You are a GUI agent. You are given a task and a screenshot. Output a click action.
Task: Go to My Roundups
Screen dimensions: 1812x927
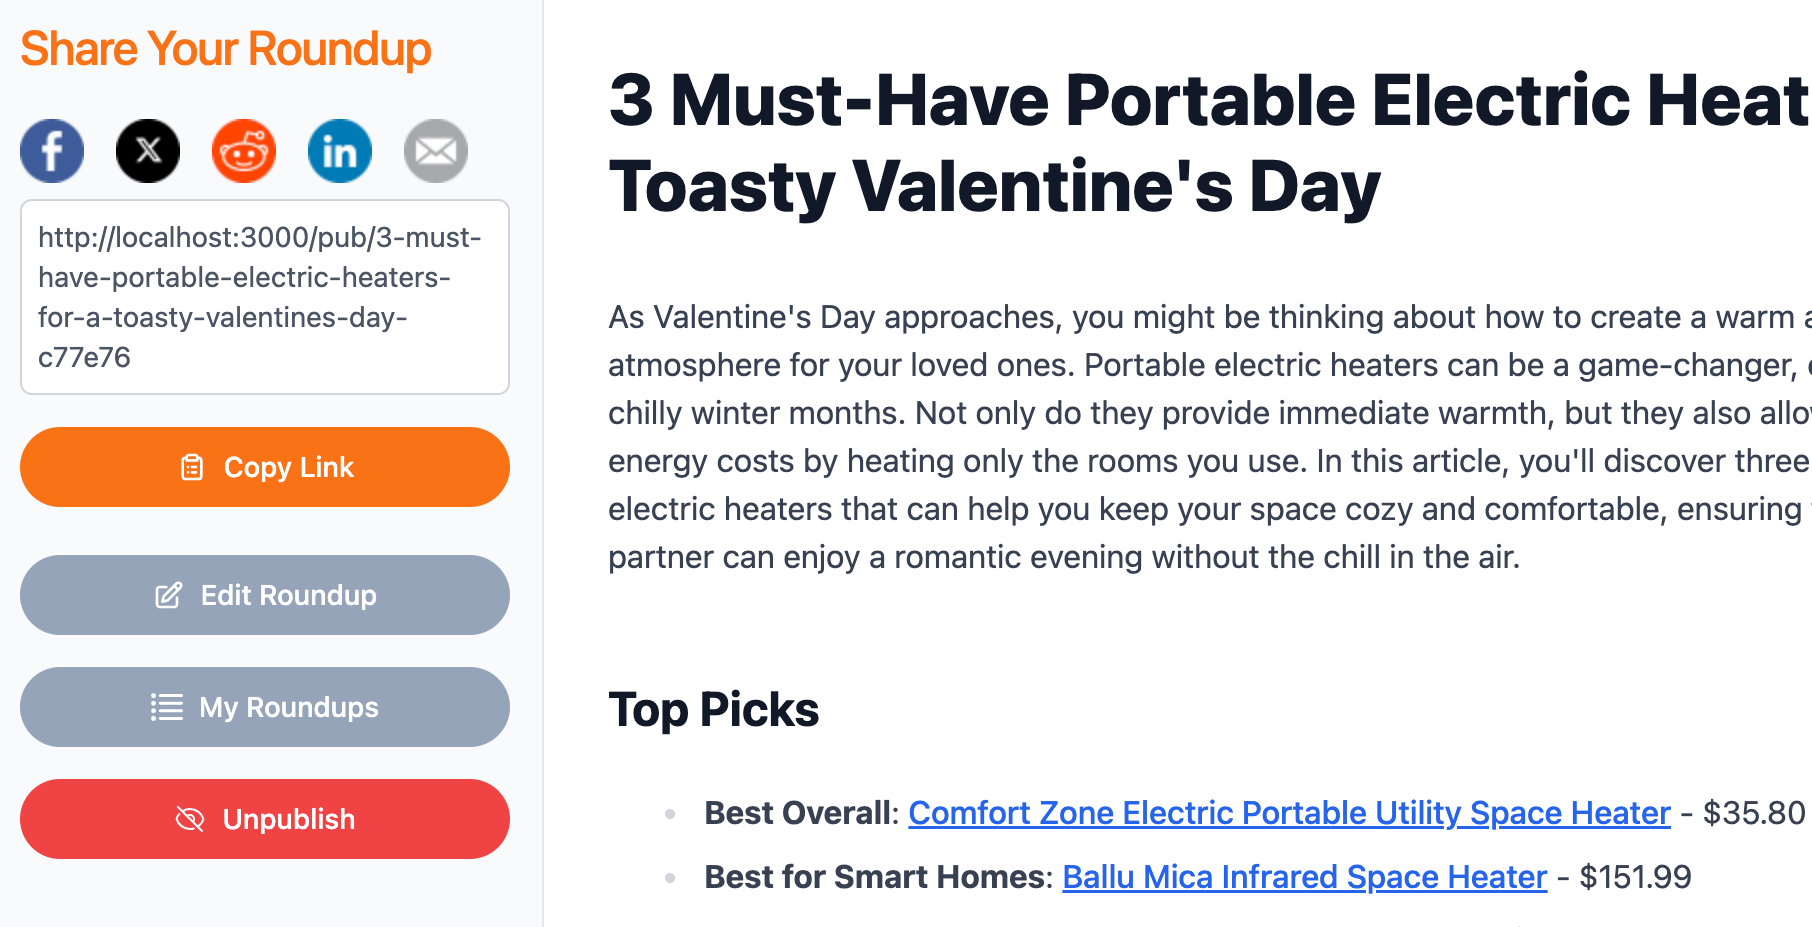tap(265, 707)
